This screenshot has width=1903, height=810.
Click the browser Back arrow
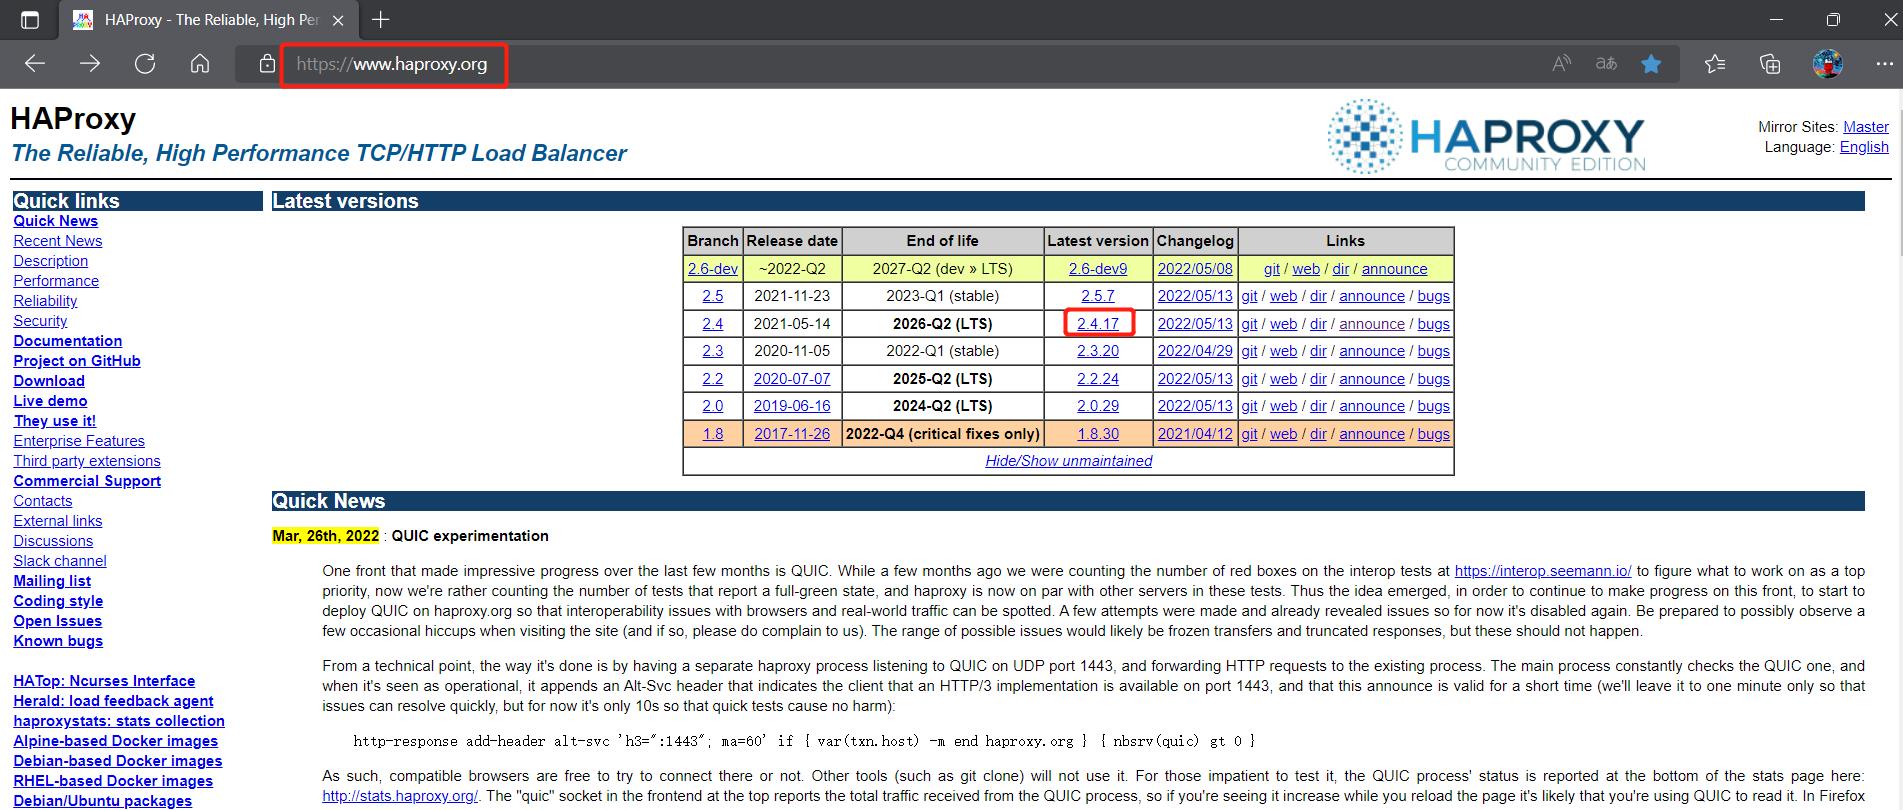(x=35, y=64)
